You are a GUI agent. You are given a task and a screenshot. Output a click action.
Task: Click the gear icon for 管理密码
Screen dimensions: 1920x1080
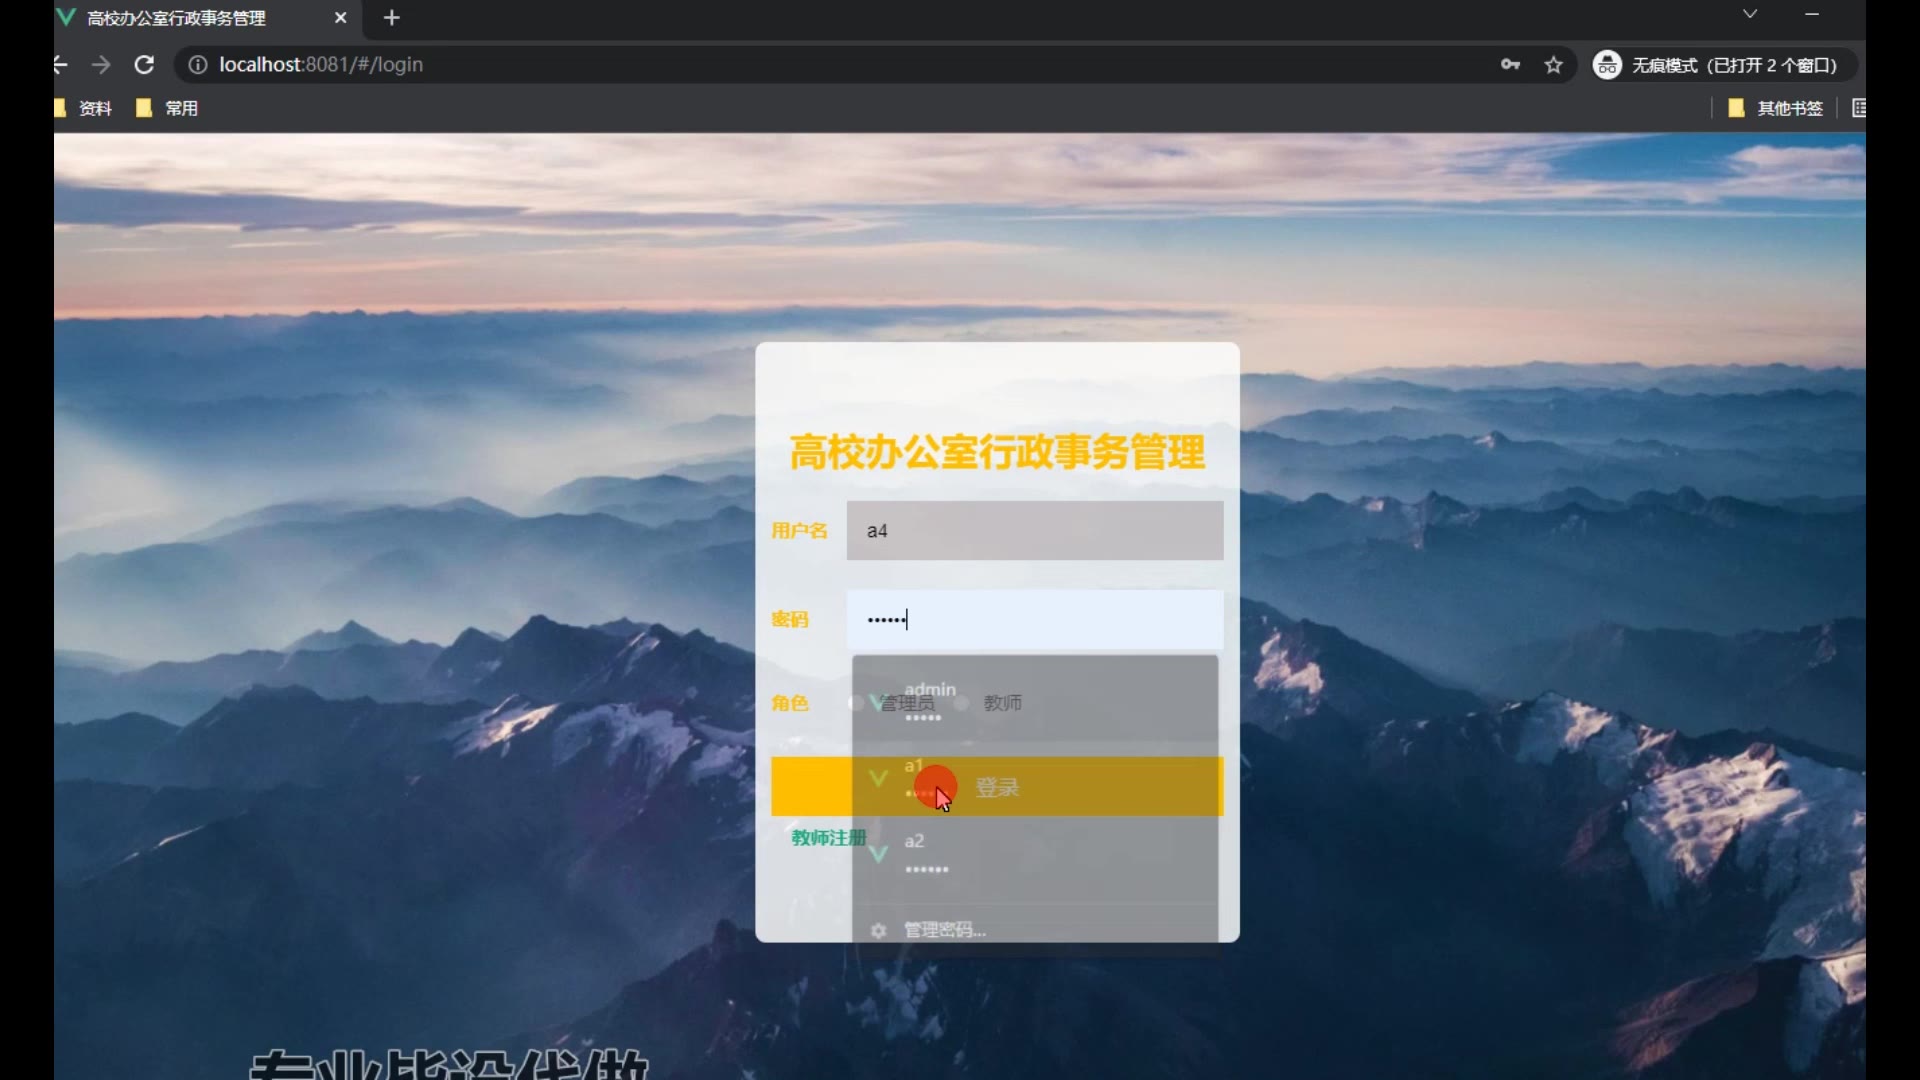click(878, 931)
